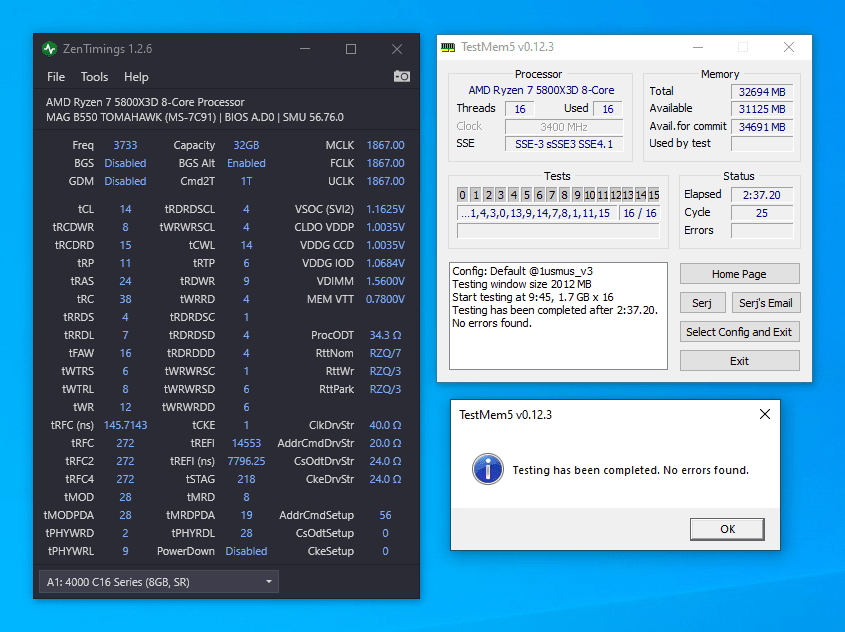The height and width of the screenshot is (632, 845).
Task: Click the empty test progress bar
Action: pos(558,231)
